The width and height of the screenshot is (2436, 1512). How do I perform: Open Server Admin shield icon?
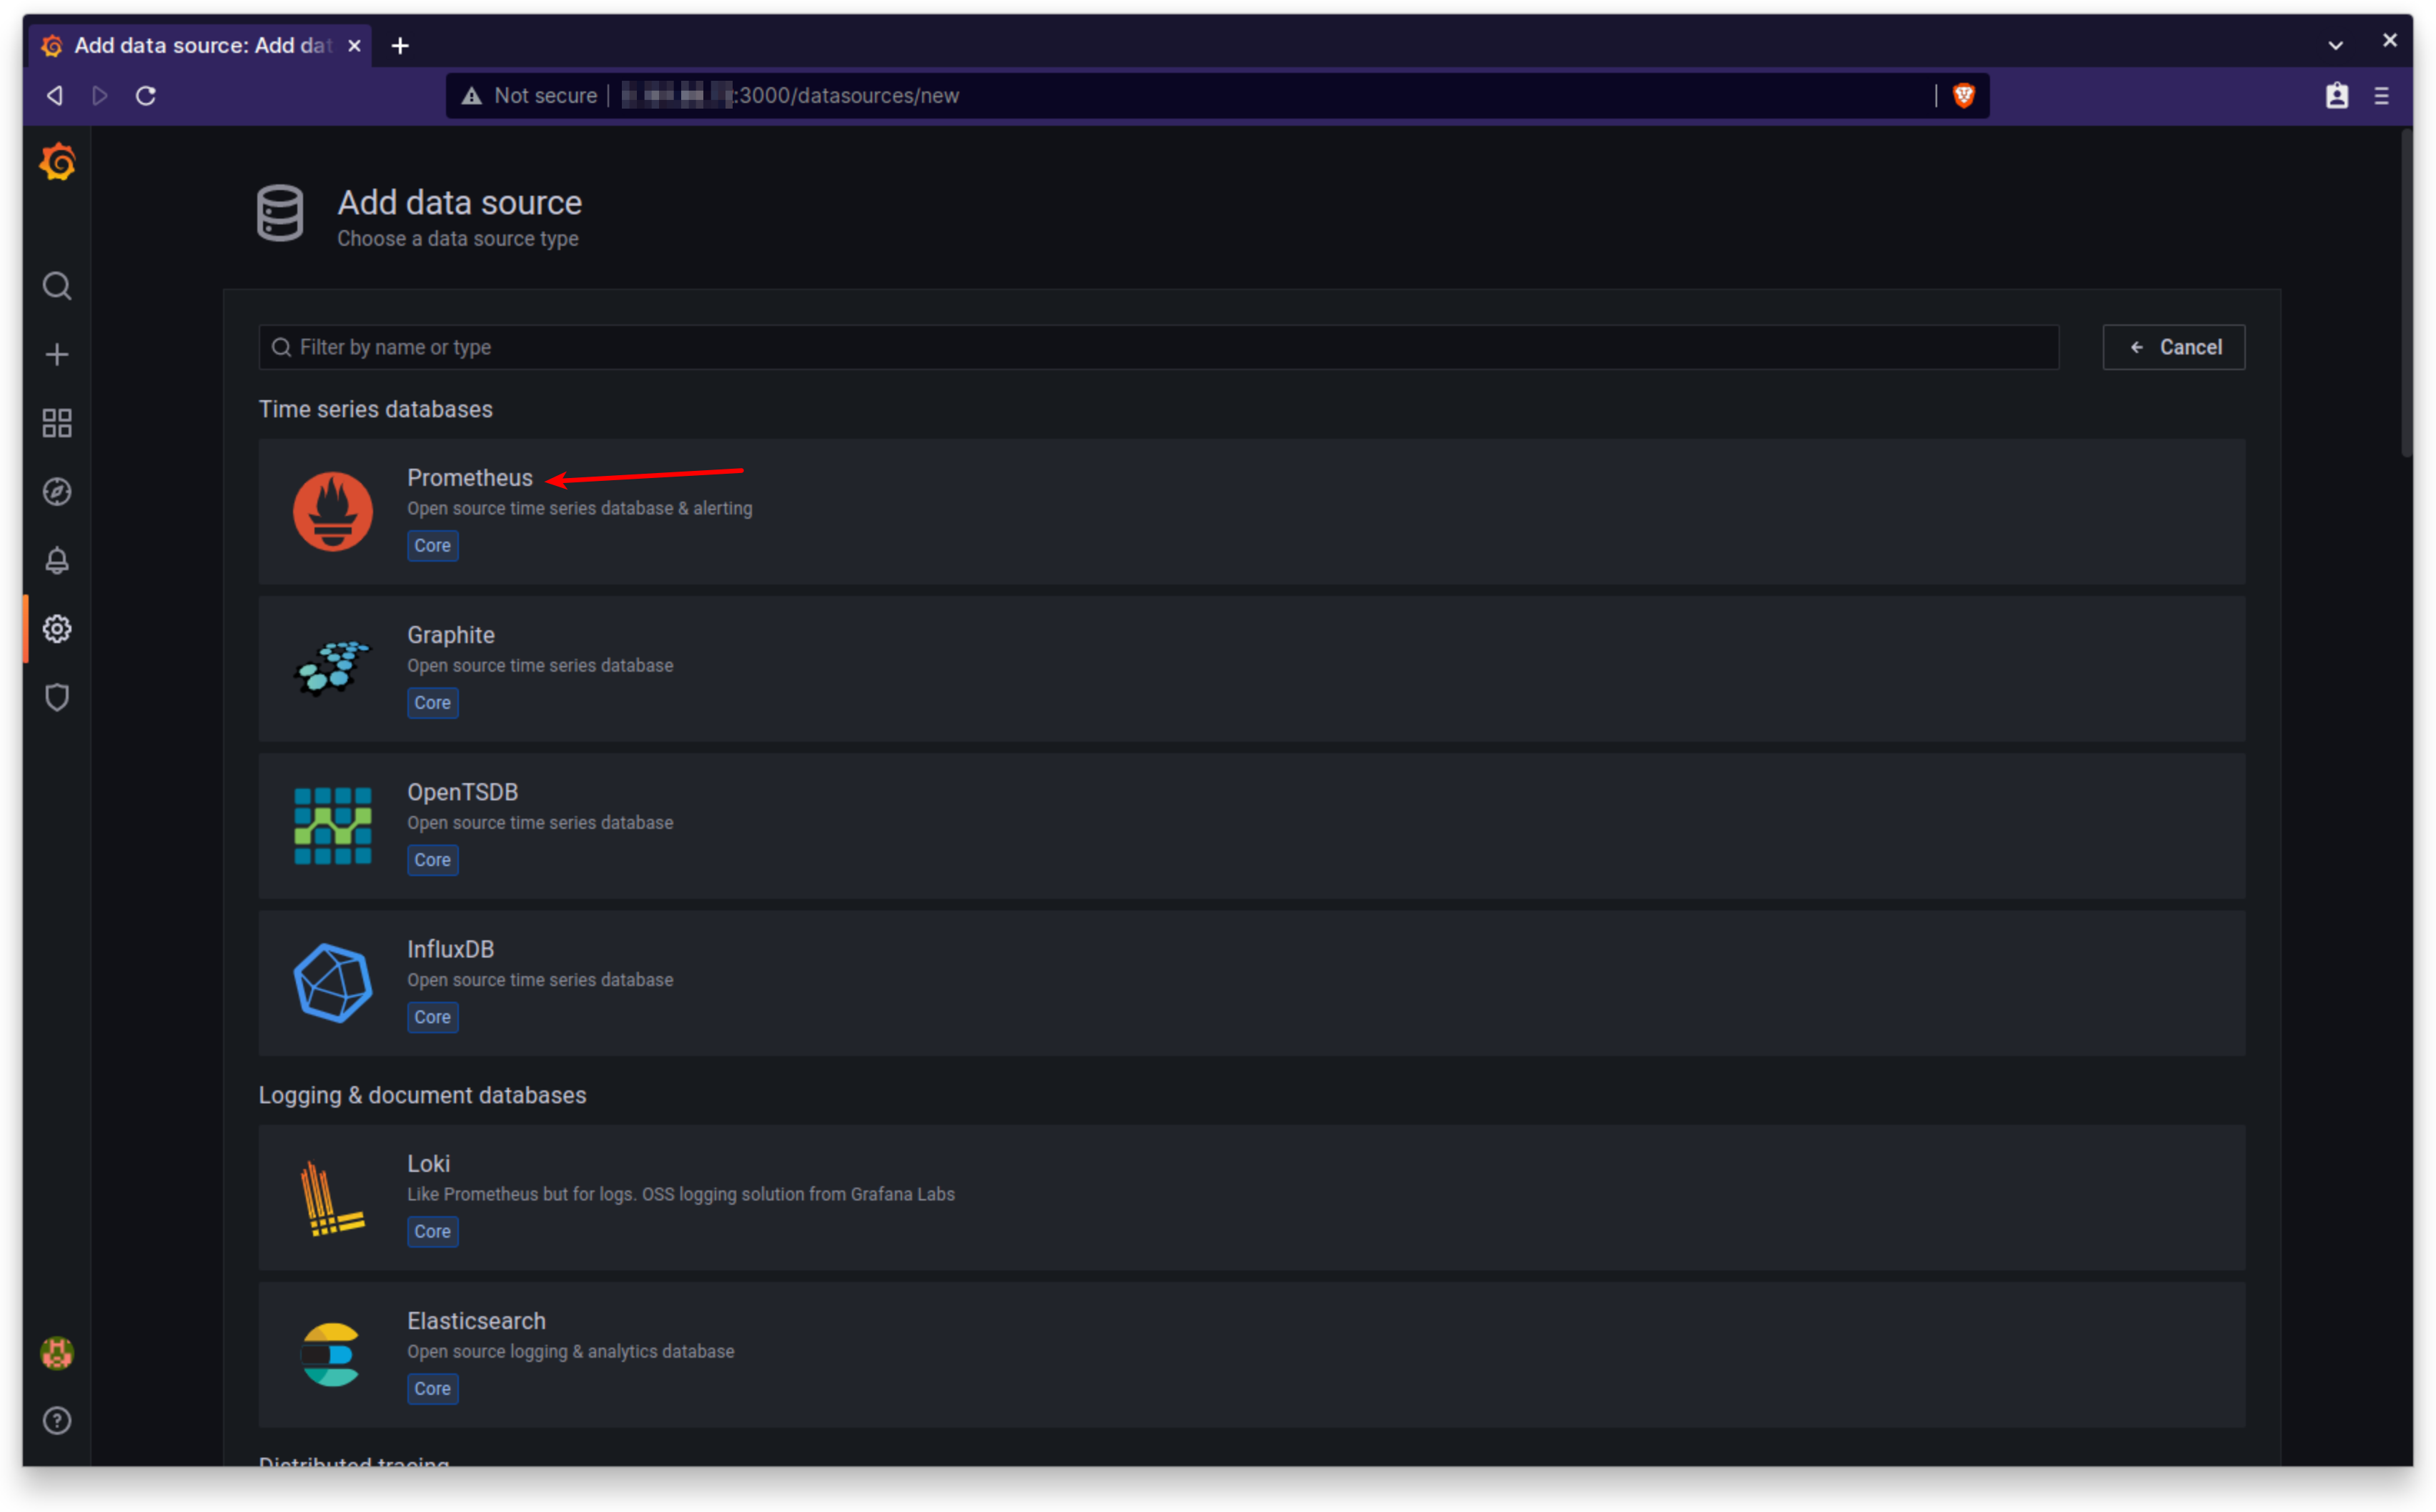(x=56, y=697)
